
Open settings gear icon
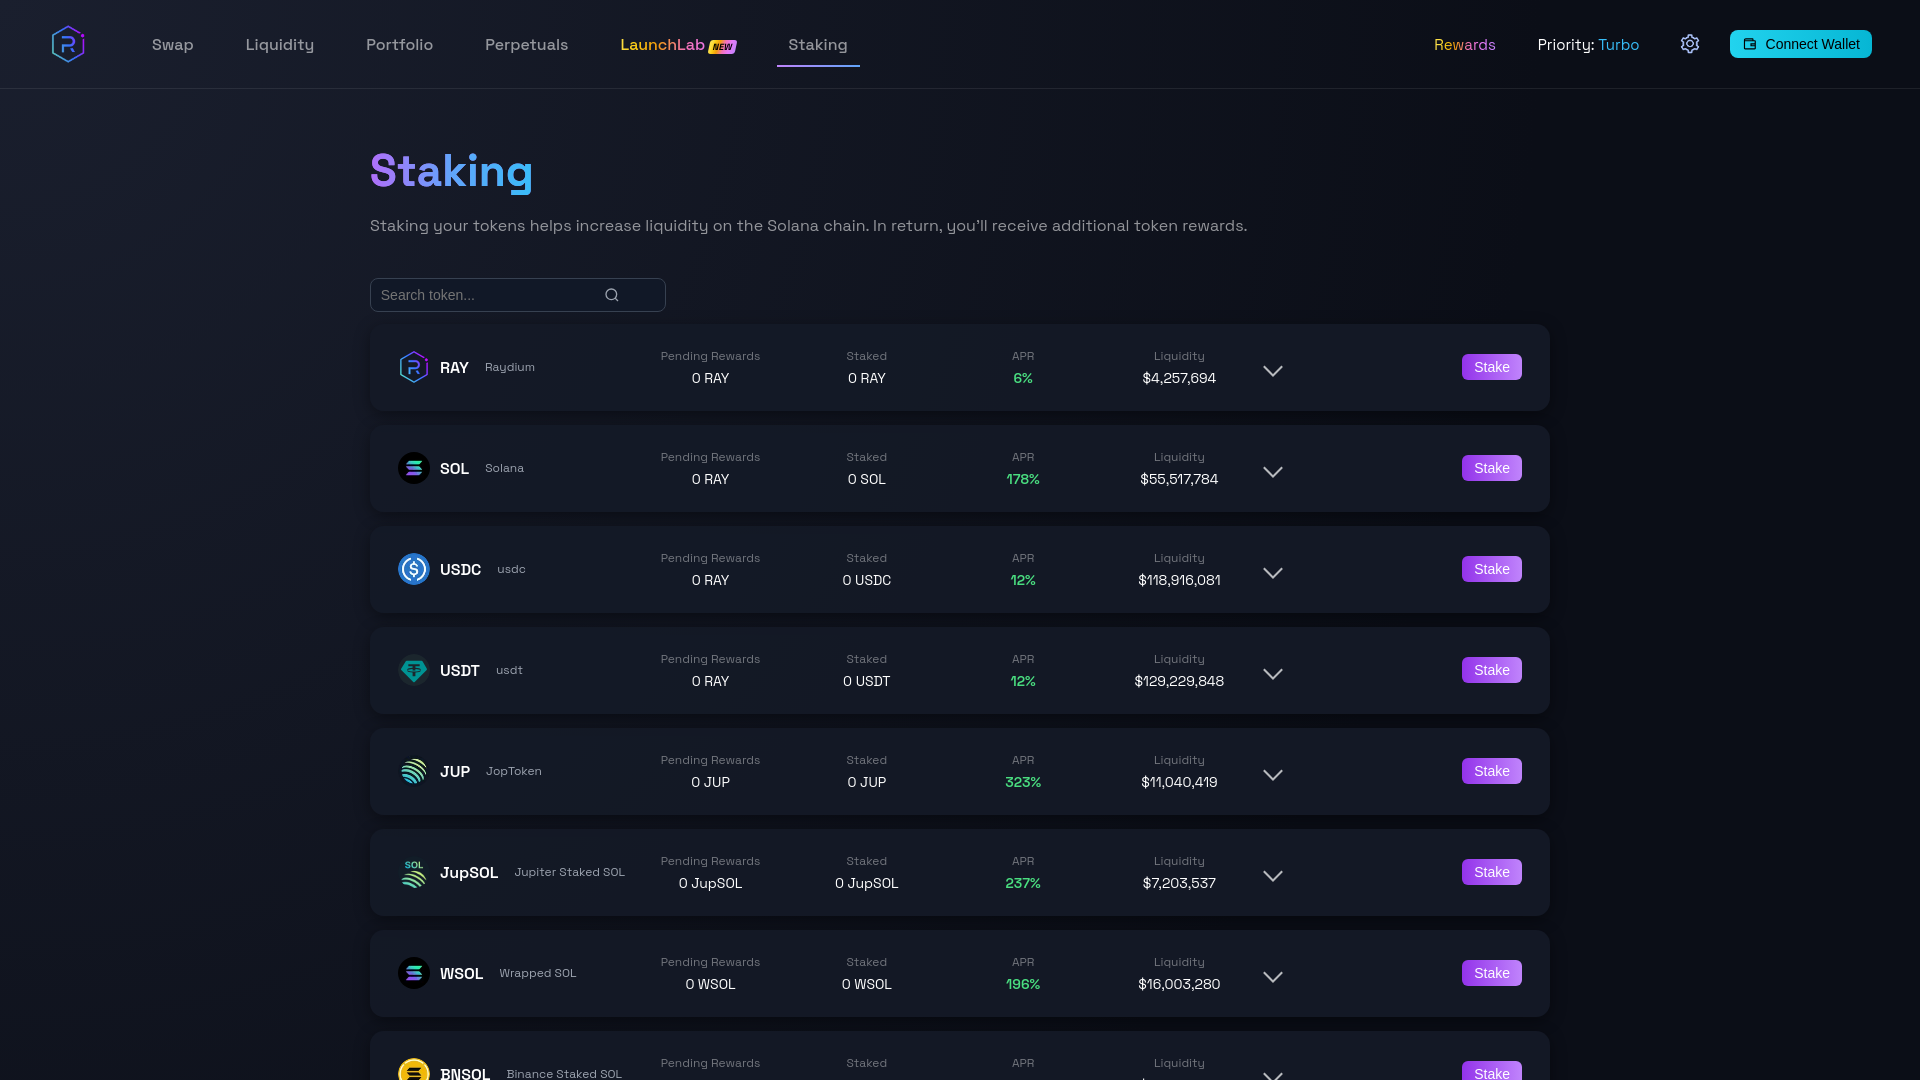tap(1690, 44)
